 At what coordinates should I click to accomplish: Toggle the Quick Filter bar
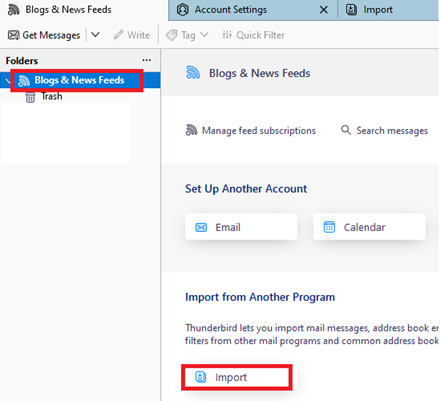[253, 35]
